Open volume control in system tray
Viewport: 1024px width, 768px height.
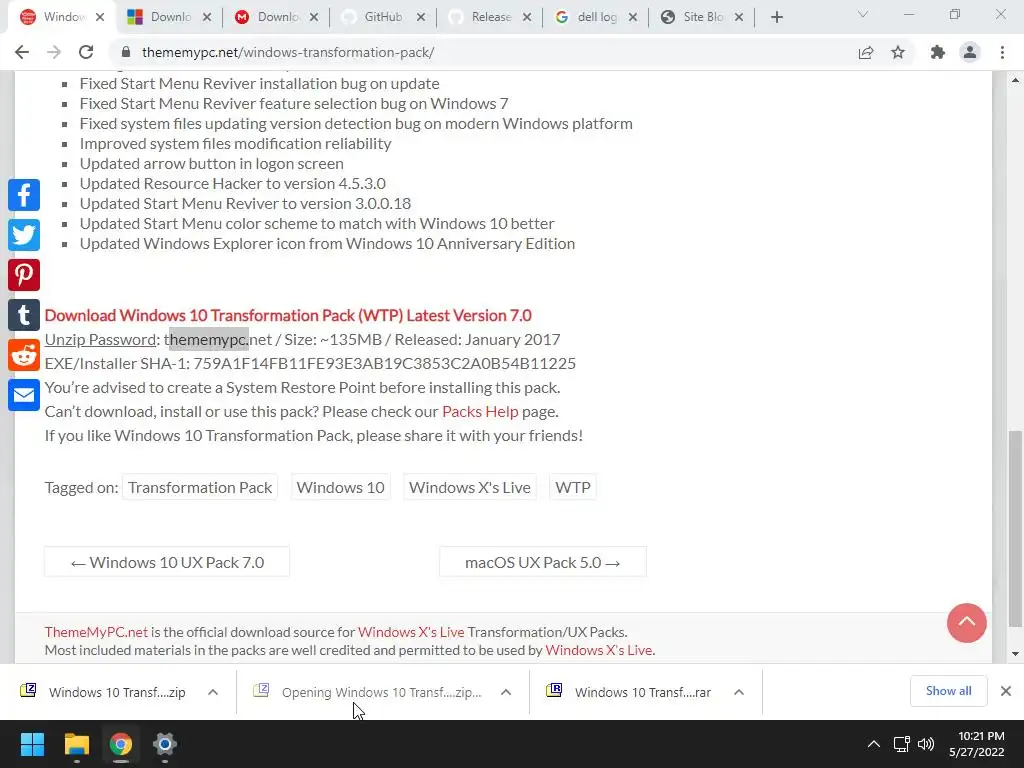(x=926, y=744)
